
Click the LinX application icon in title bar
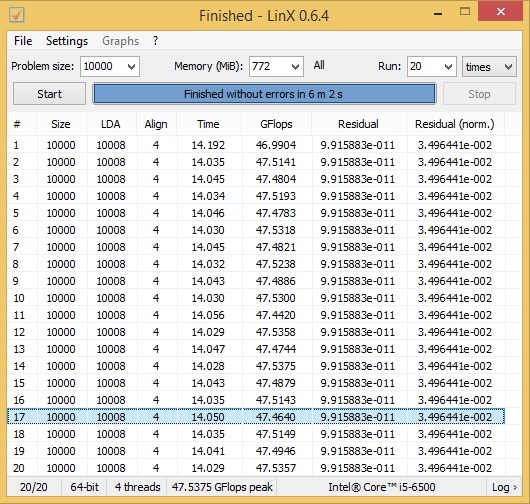click(x=16, y=14)
